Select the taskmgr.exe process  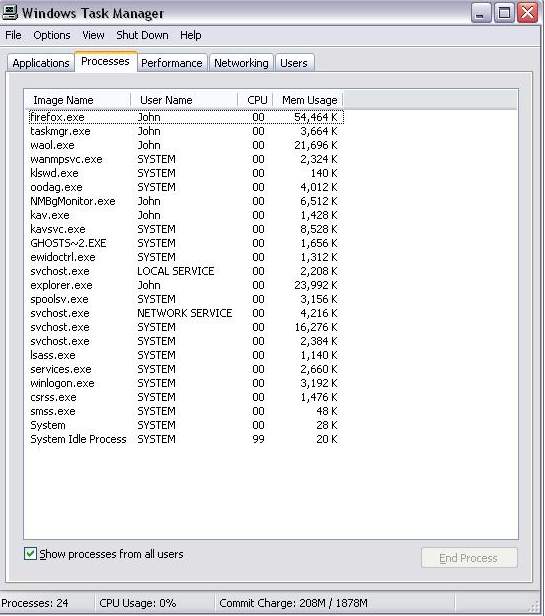pos(186,131)
